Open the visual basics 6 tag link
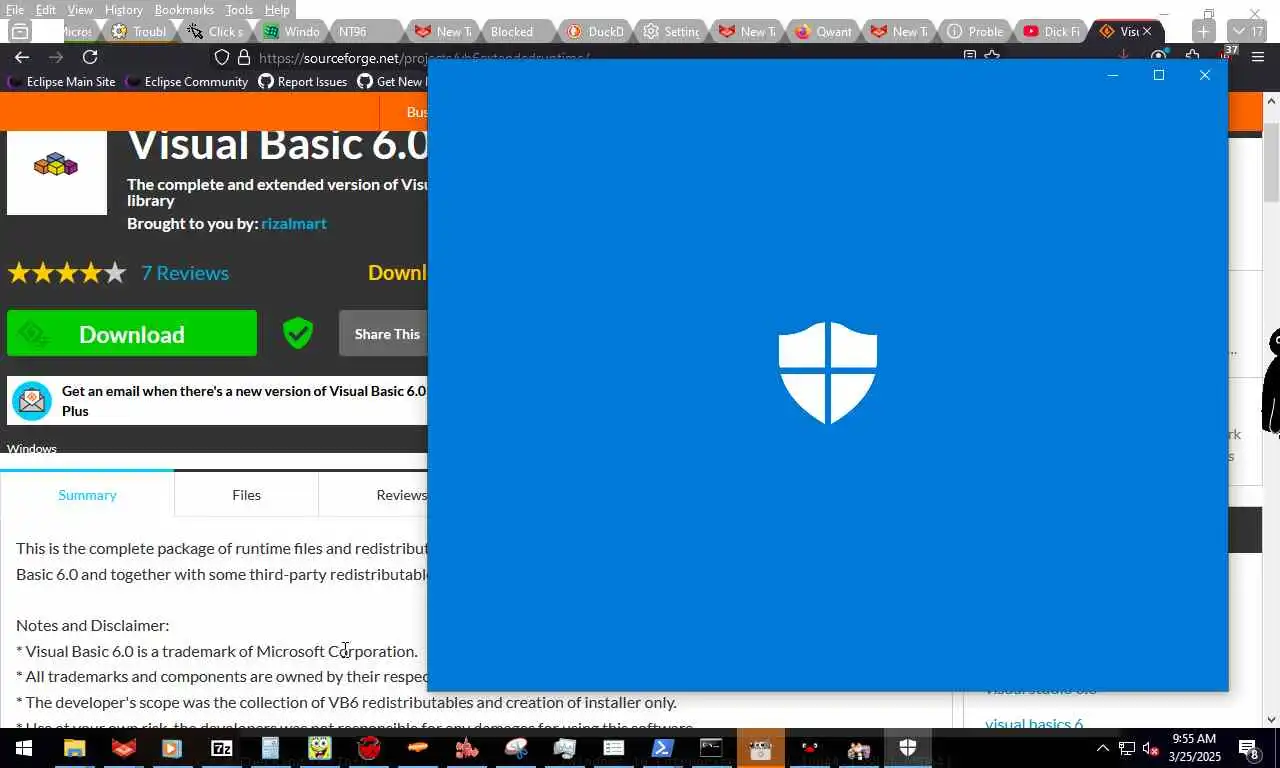Image resolution: width=1280 pixels, height=768 pixels. click(1034, 724)
